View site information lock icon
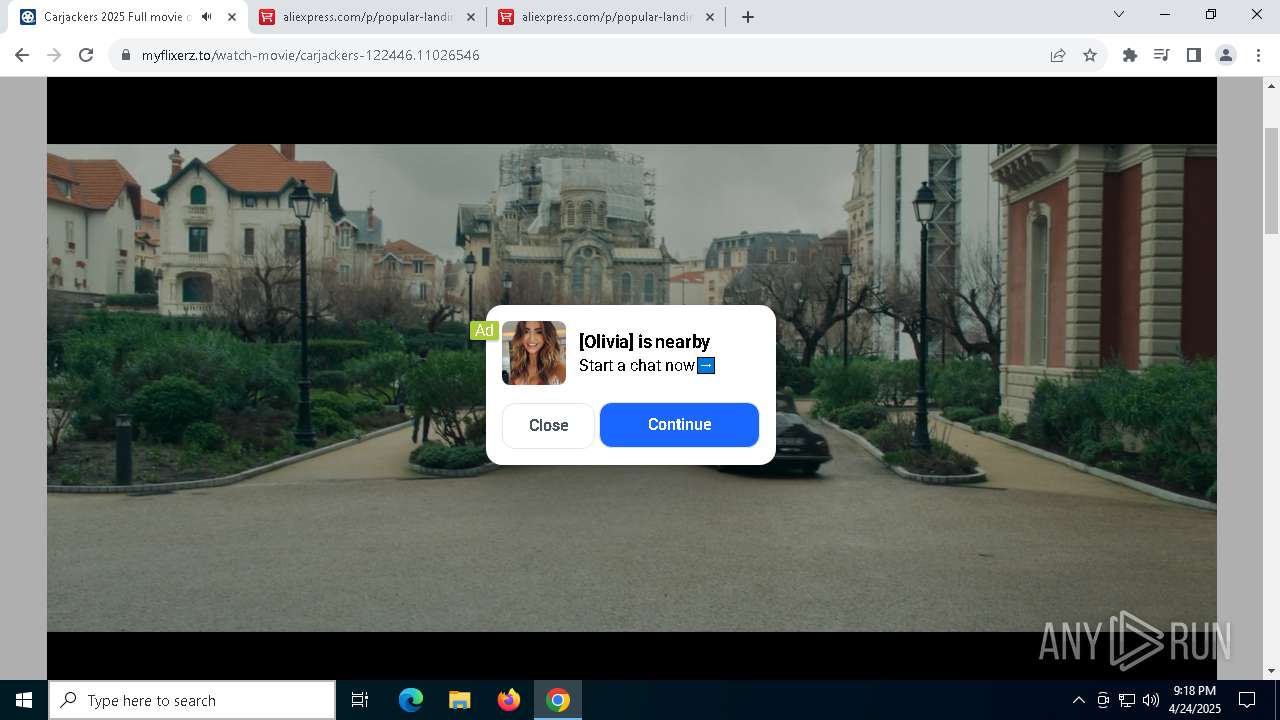 pos(126,55)
